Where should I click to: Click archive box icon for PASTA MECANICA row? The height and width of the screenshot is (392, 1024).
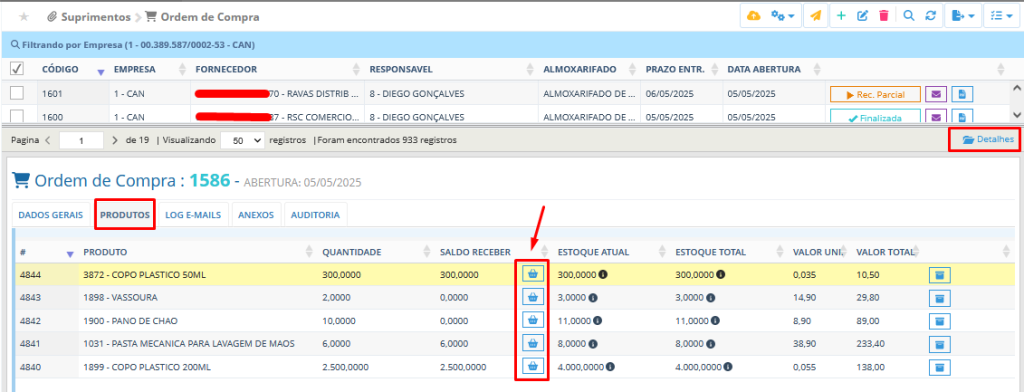tap(940, 344)
